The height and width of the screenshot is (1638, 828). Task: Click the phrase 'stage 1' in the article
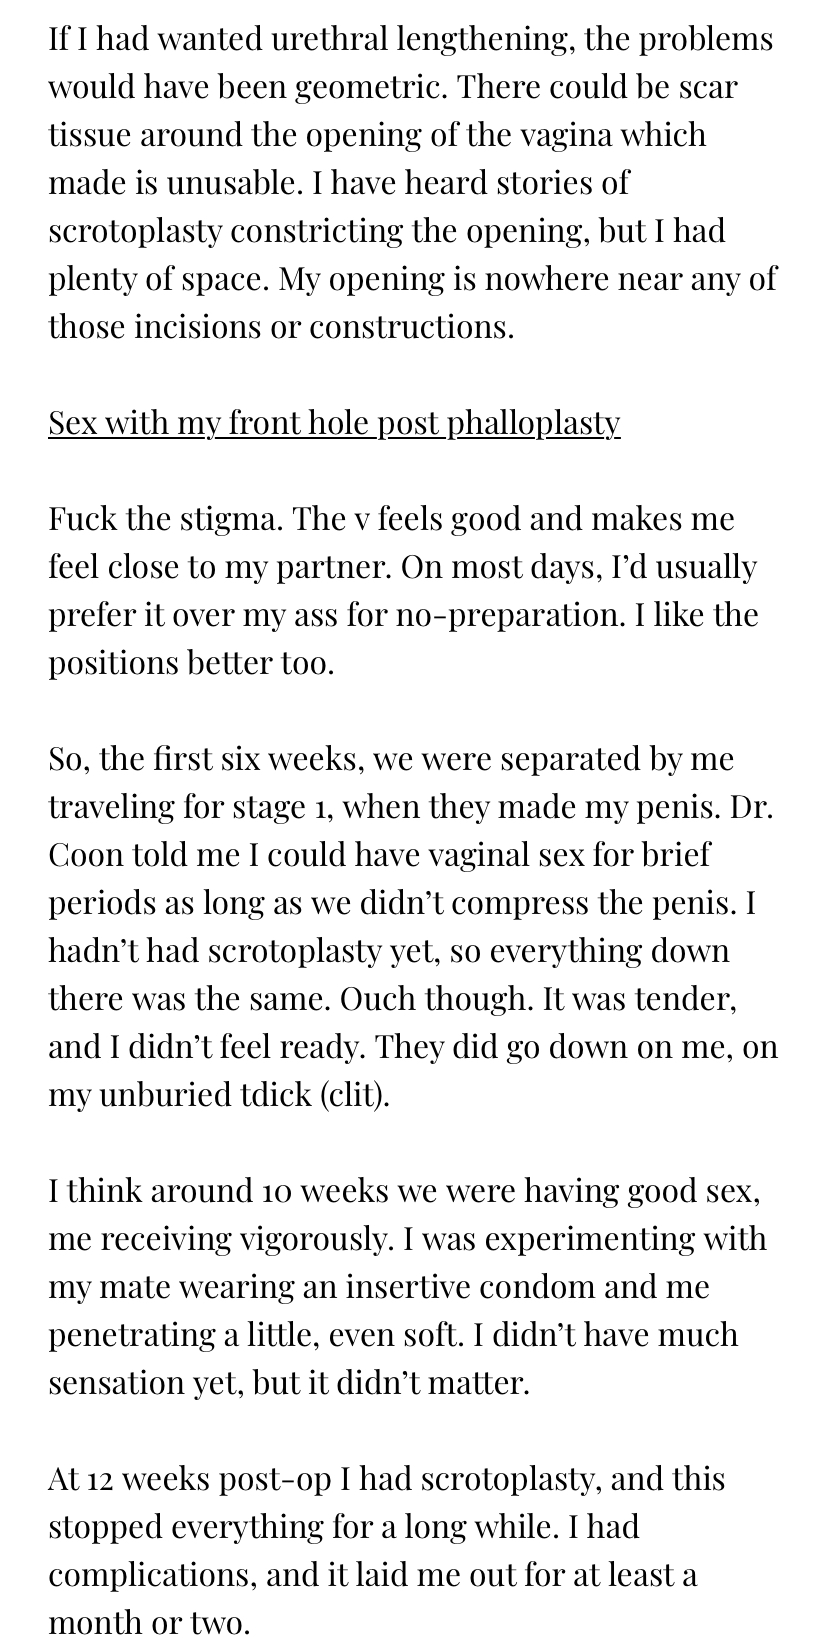[276, 807]
